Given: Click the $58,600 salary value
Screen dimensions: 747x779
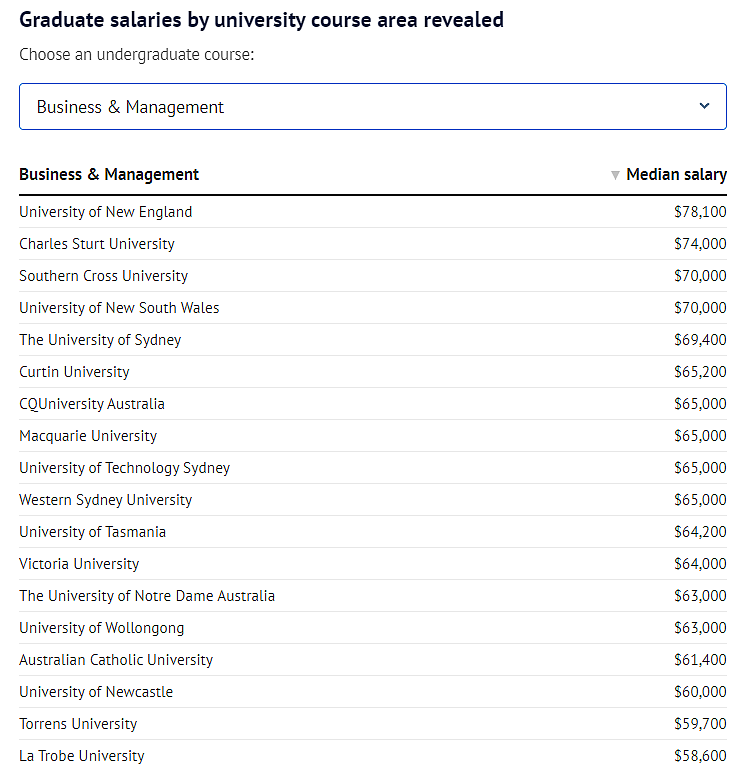Looking at the screenshot, I should (x=700, y=756).
